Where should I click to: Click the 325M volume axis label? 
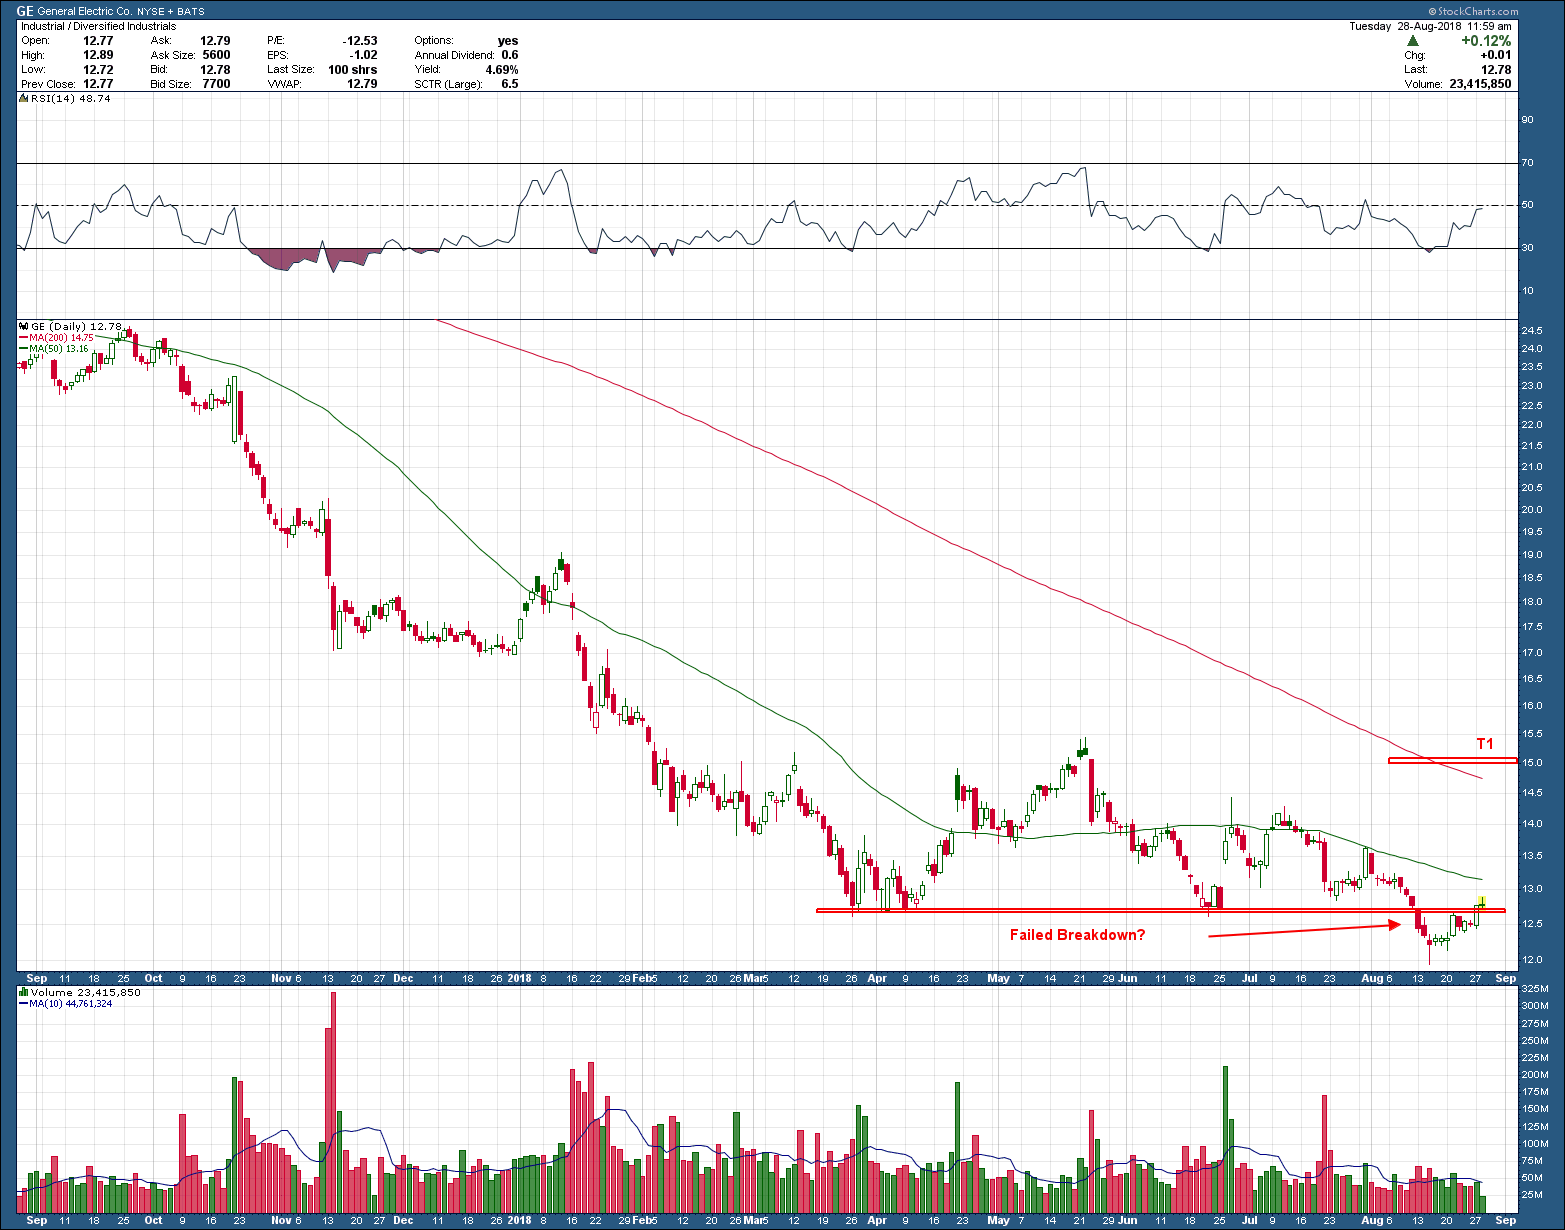tap(1534, 988)
